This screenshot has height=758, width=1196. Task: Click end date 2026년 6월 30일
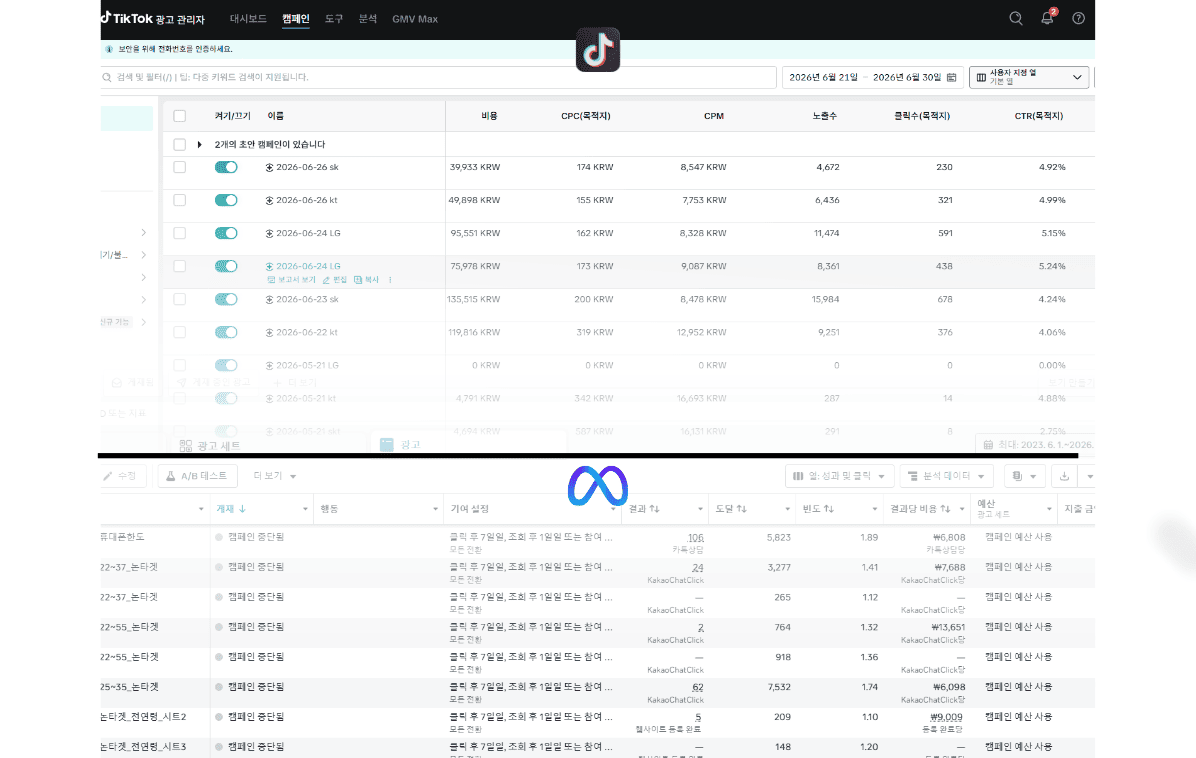point(907,77)
